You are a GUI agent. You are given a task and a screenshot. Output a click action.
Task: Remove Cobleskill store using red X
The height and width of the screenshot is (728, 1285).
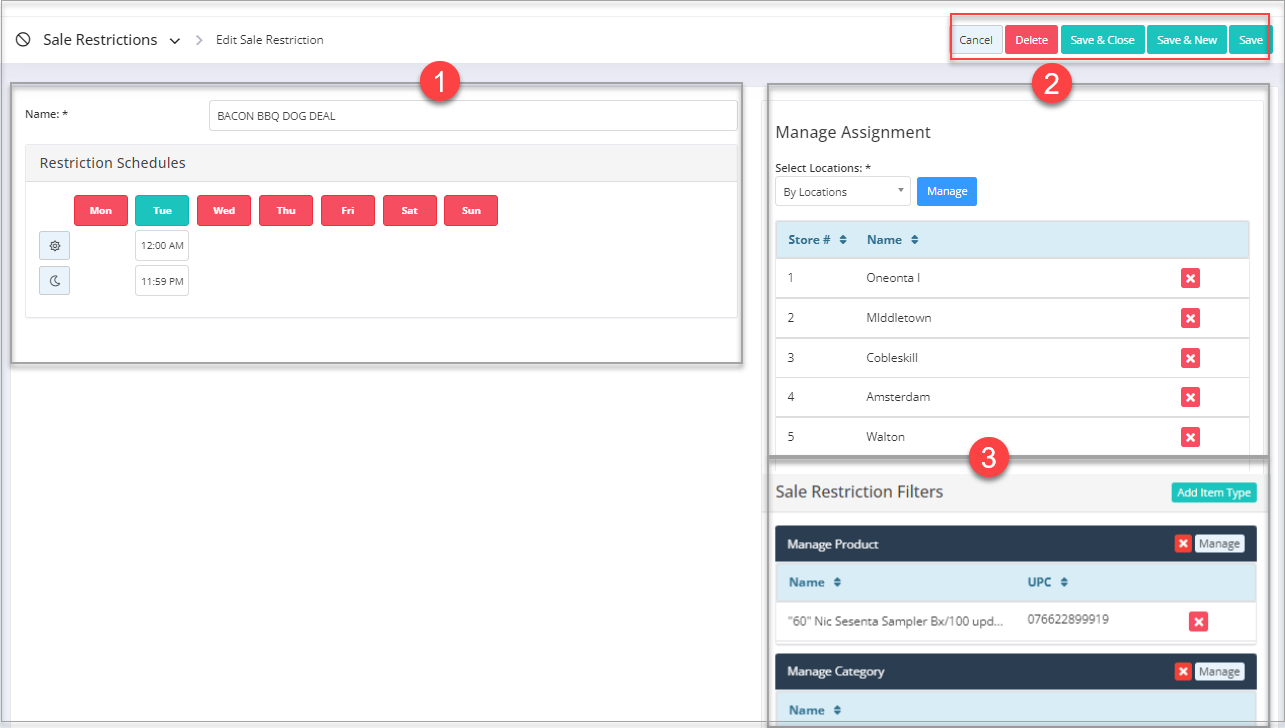click(1190, 358)
